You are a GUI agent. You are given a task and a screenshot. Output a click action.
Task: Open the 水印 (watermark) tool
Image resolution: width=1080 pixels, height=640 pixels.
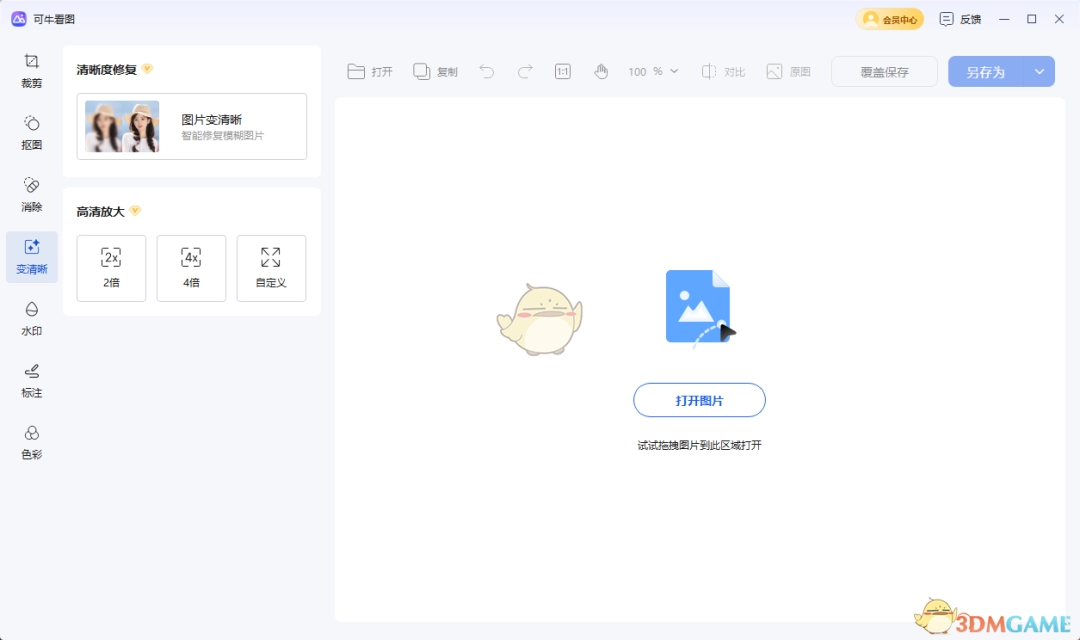point(31,319)
